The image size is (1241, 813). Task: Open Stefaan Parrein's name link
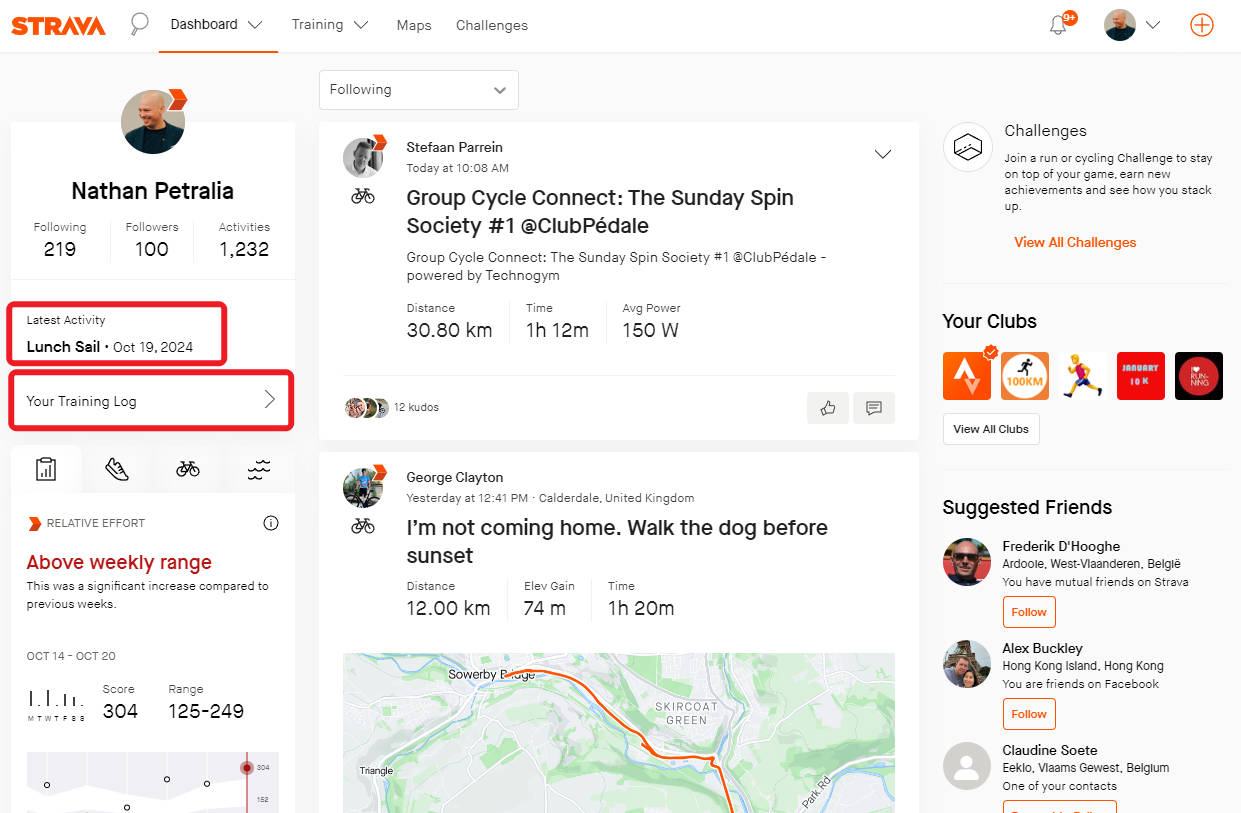[454, 147]
